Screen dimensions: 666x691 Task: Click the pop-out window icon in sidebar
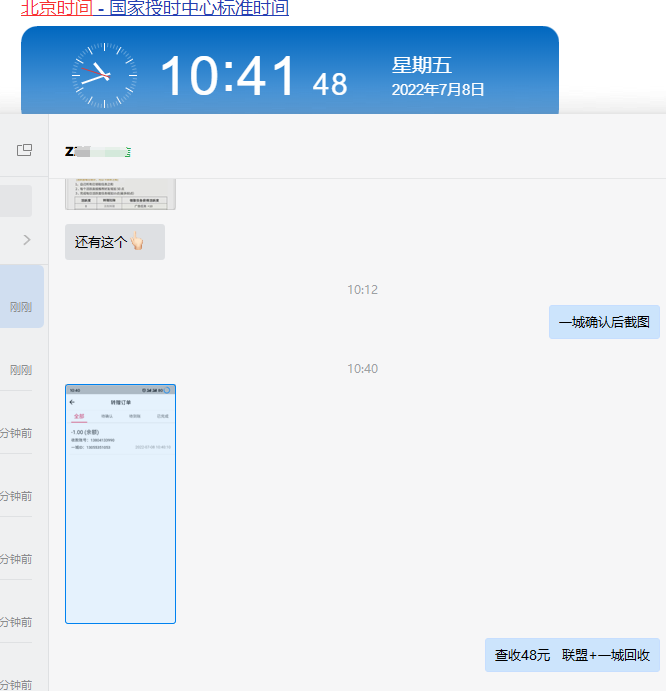[x=24, y=150]
